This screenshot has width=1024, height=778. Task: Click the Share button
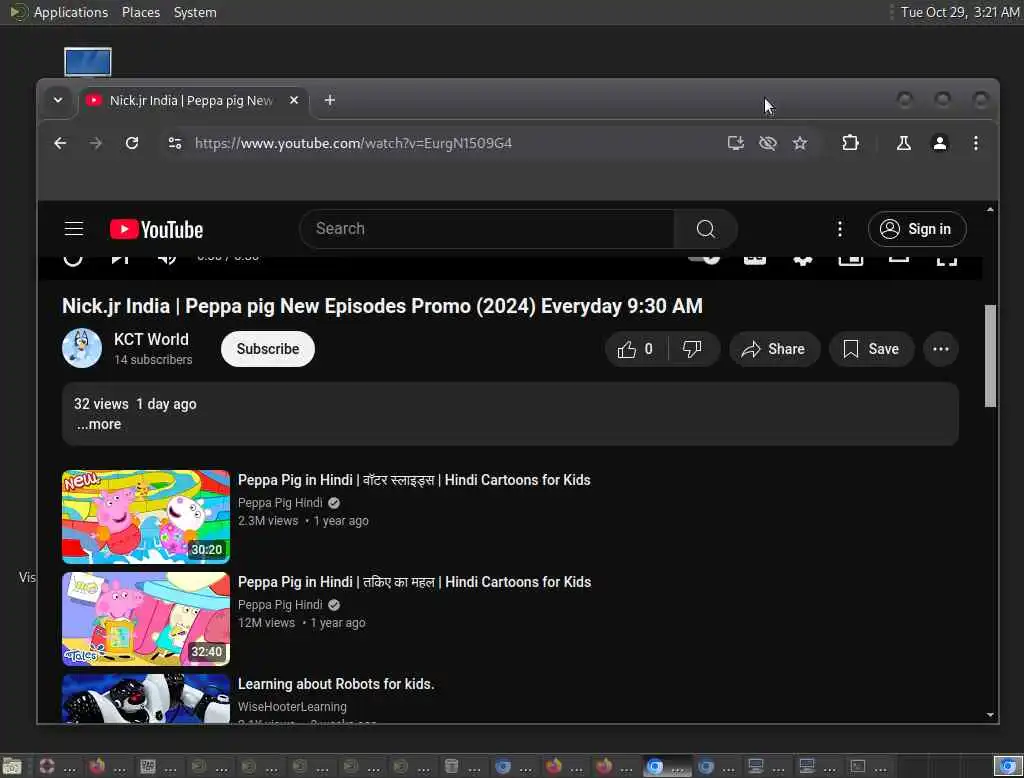pos(774,349)
